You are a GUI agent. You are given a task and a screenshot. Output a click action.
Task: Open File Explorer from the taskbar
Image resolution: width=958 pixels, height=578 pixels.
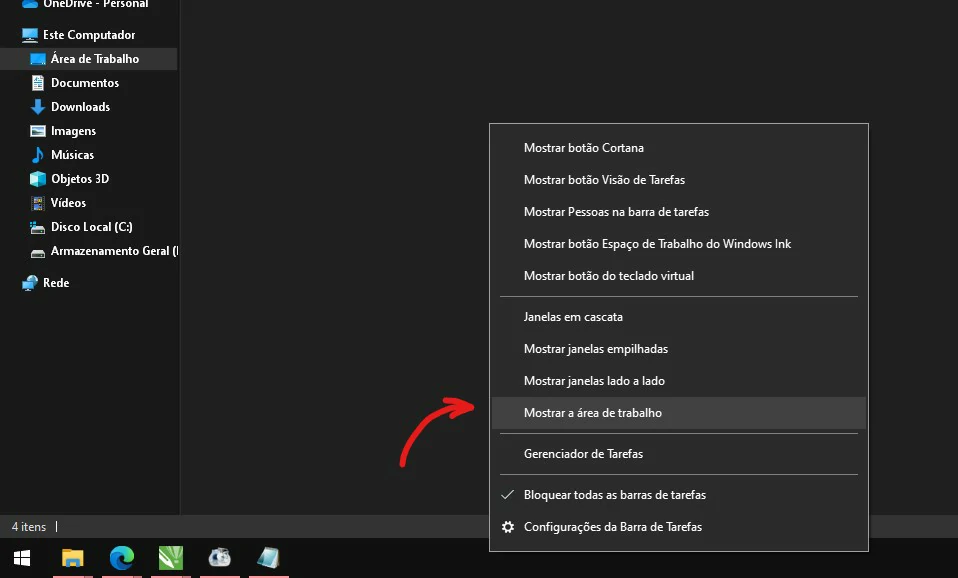point(73,558)
